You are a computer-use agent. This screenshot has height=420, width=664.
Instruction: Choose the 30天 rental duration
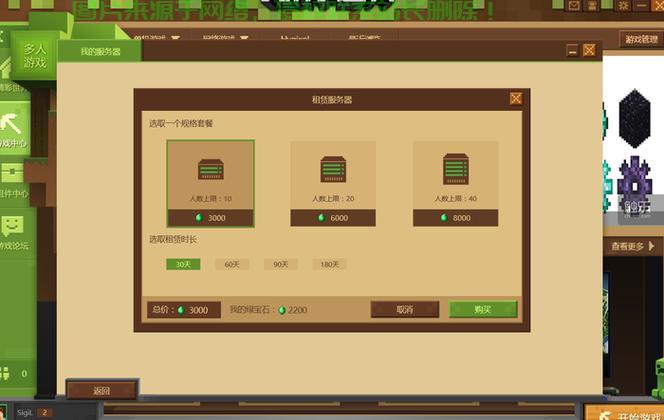click(183, 264)
